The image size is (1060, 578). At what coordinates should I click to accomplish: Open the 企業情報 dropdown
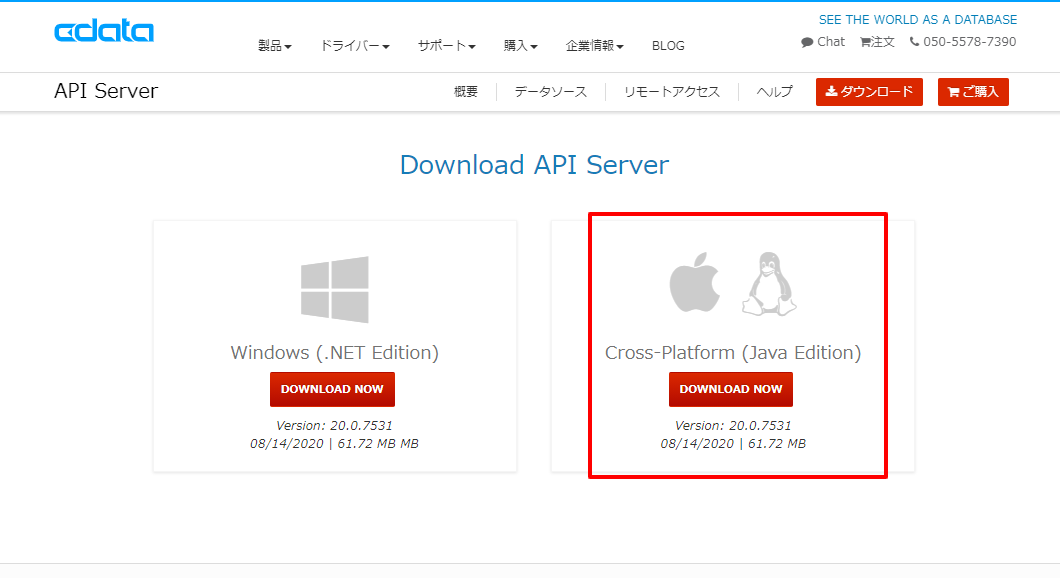[x=594, y=46]
